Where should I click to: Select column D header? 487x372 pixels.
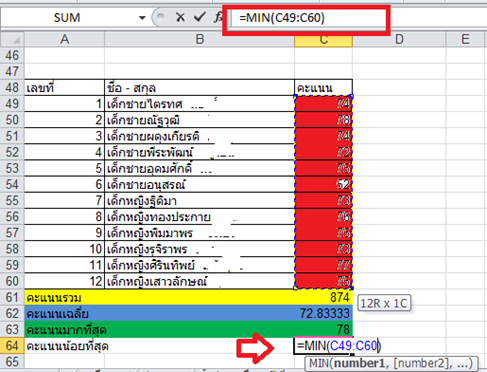click(x=399, y=39)
